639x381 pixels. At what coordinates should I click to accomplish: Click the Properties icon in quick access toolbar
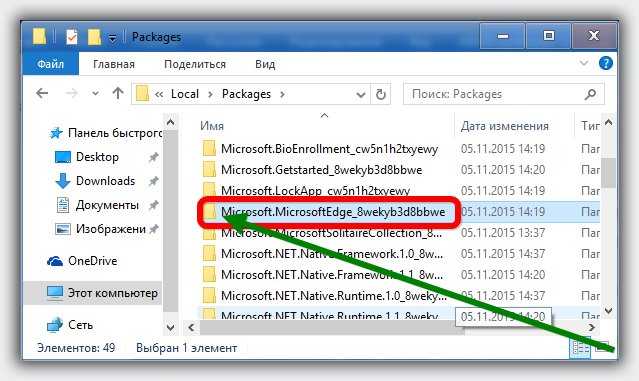tap(72, 37)
